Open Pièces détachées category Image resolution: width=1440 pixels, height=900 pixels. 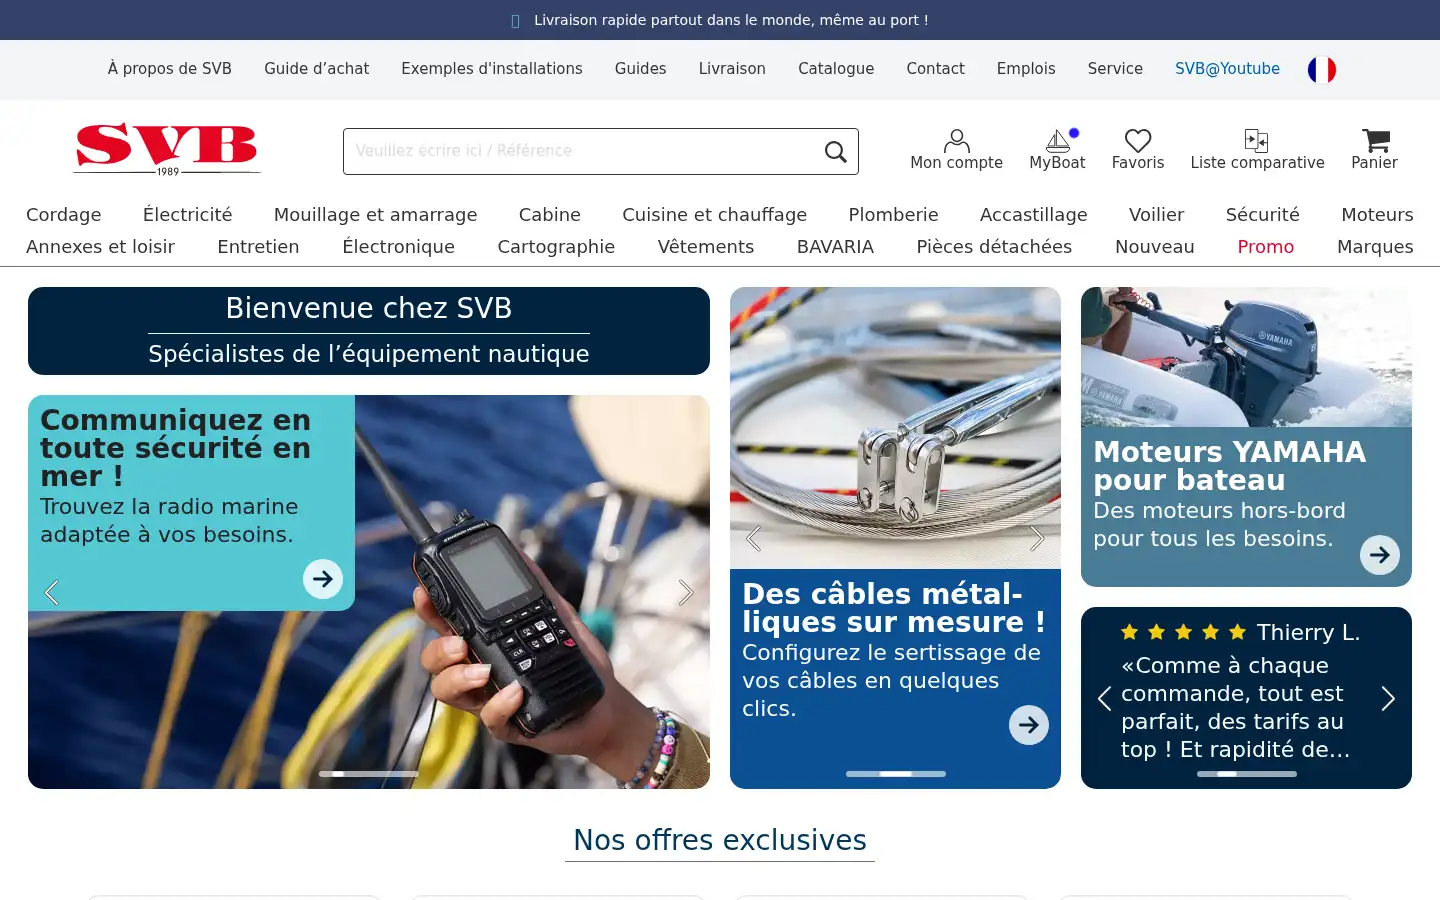[994, 247]
